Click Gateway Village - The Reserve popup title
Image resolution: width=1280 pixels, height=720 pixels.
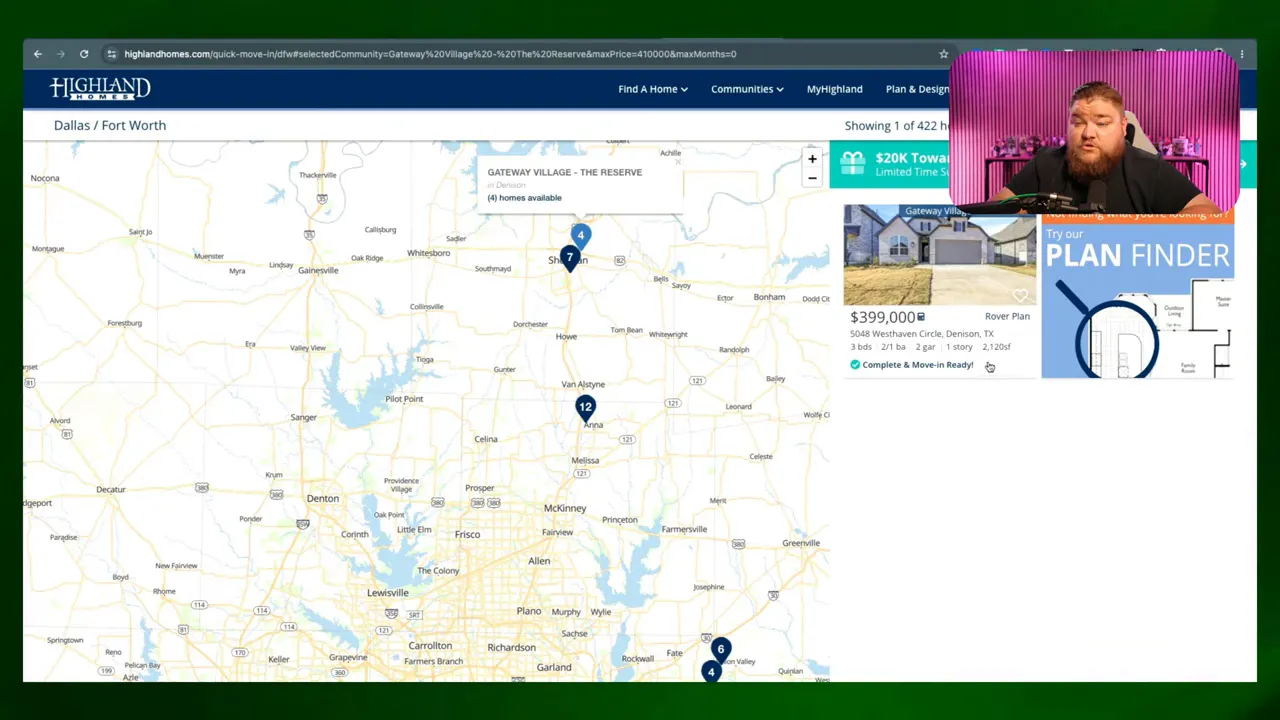click(565, 172)
